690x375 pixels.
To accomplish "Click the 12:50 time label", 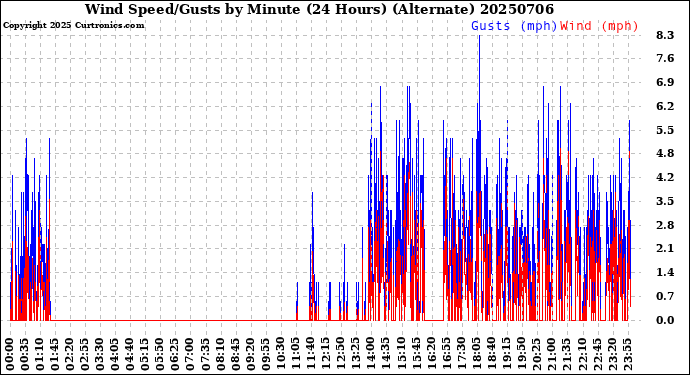I will click(x=341, y=354).
